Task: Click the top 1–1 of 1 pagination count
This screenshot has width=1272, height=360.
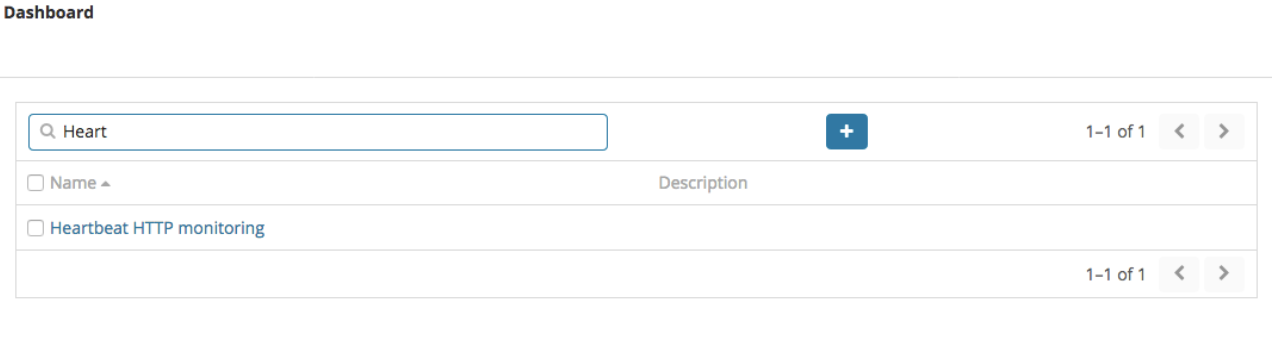Action: 1115,131
